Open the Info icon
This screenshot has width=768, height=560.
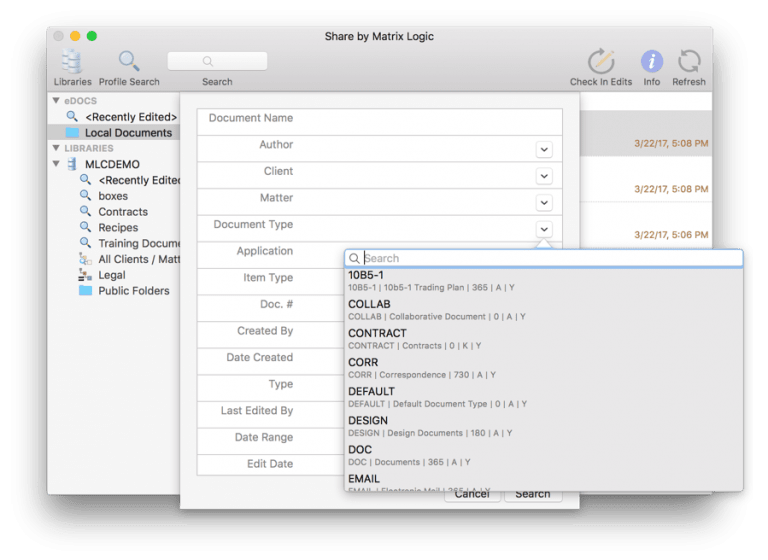pyautogui.click(x=651, y=62)
